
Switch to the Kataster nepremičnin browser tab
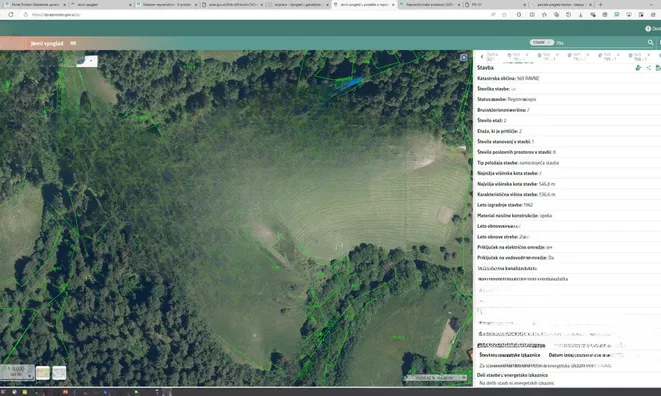[167, 5]
